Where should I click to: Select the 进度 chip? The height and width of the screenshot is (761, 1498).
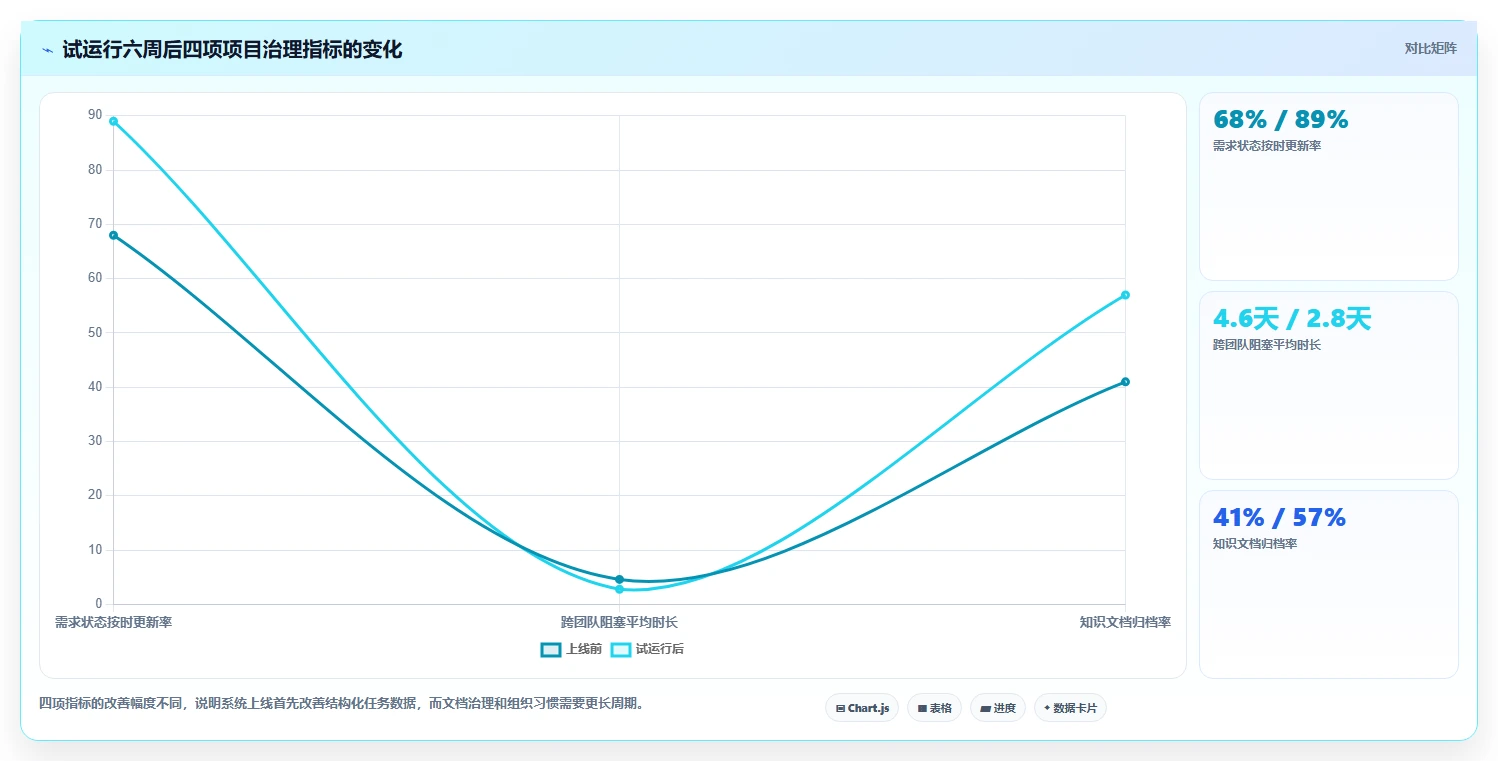998,708
